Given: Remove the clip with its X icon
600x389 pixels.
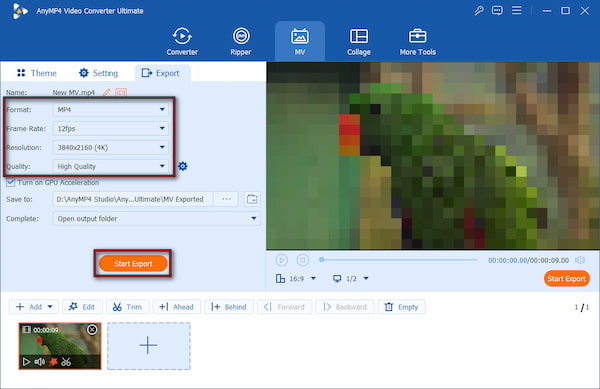Looking at the screenshot, I should click(x=92, y=329).
